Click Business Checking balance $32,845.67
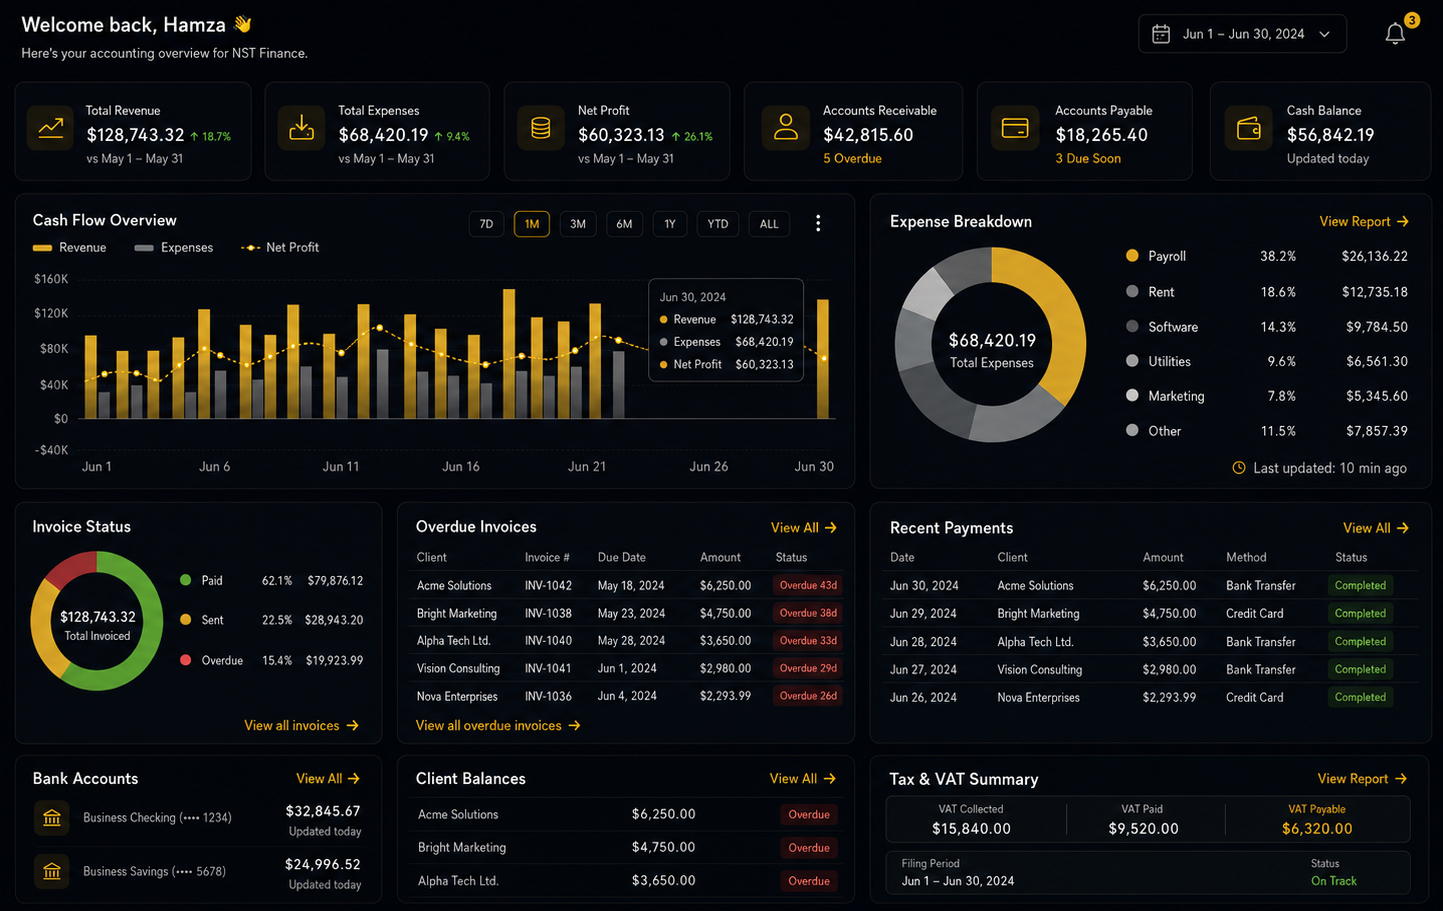 [x=323, y=811]
